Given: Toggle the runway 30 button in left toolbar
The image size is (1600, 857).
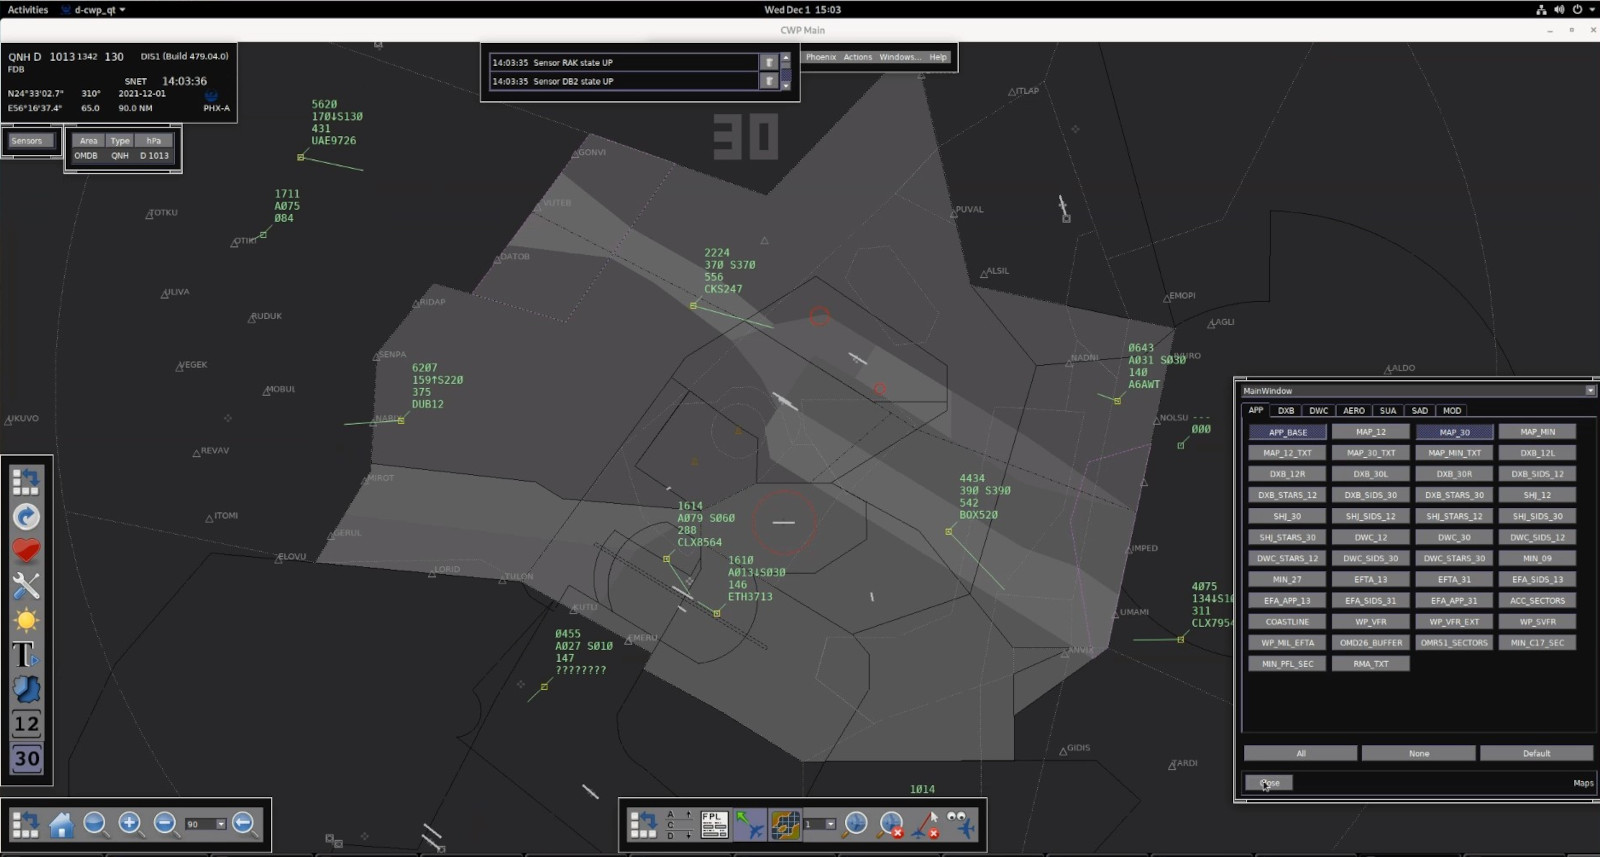Looking at the screenshot, I should click(26, 758).
